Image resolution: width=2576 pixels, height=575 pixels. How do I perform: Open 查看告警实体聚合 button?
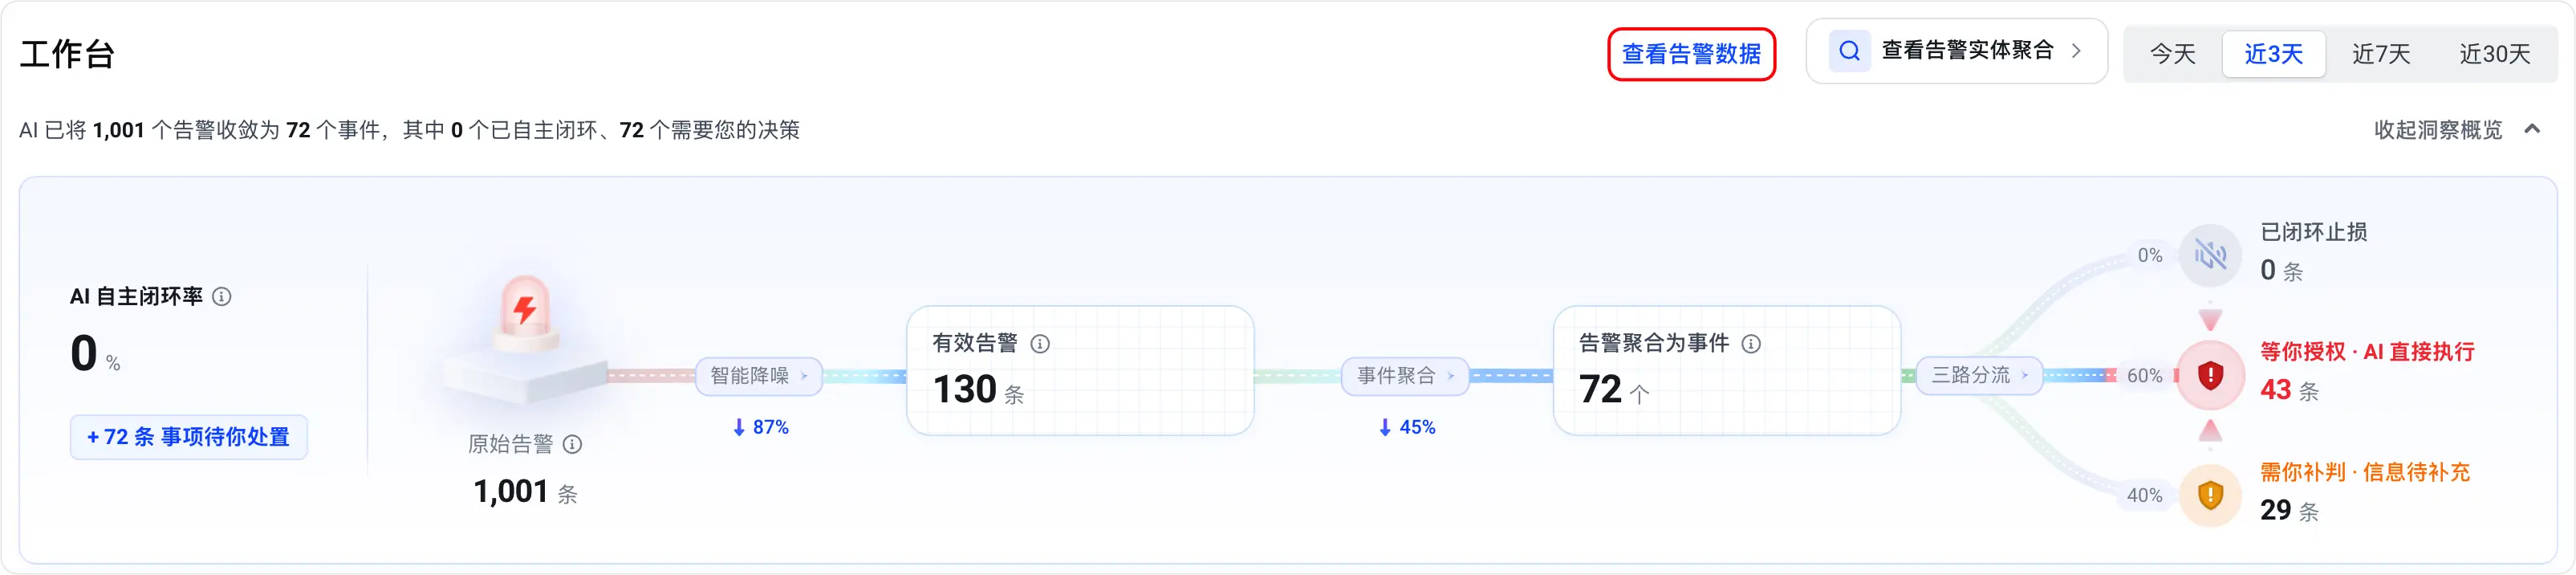(x=1956, y=51)
